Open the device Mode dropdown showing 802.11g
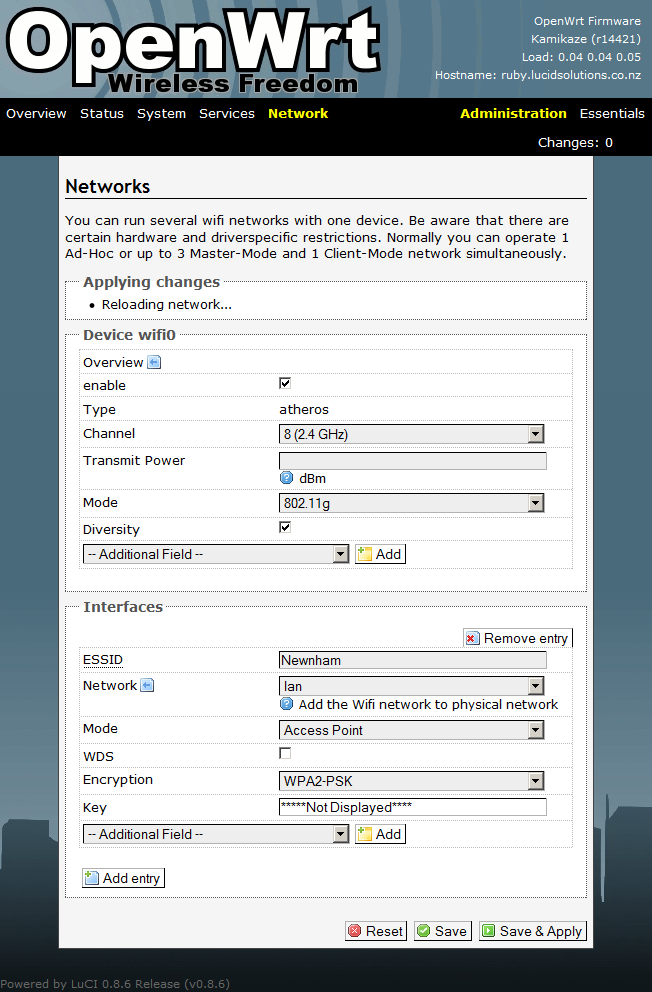Image resolution: width=652 pixels, height=992 pixels. click(411, 503)
